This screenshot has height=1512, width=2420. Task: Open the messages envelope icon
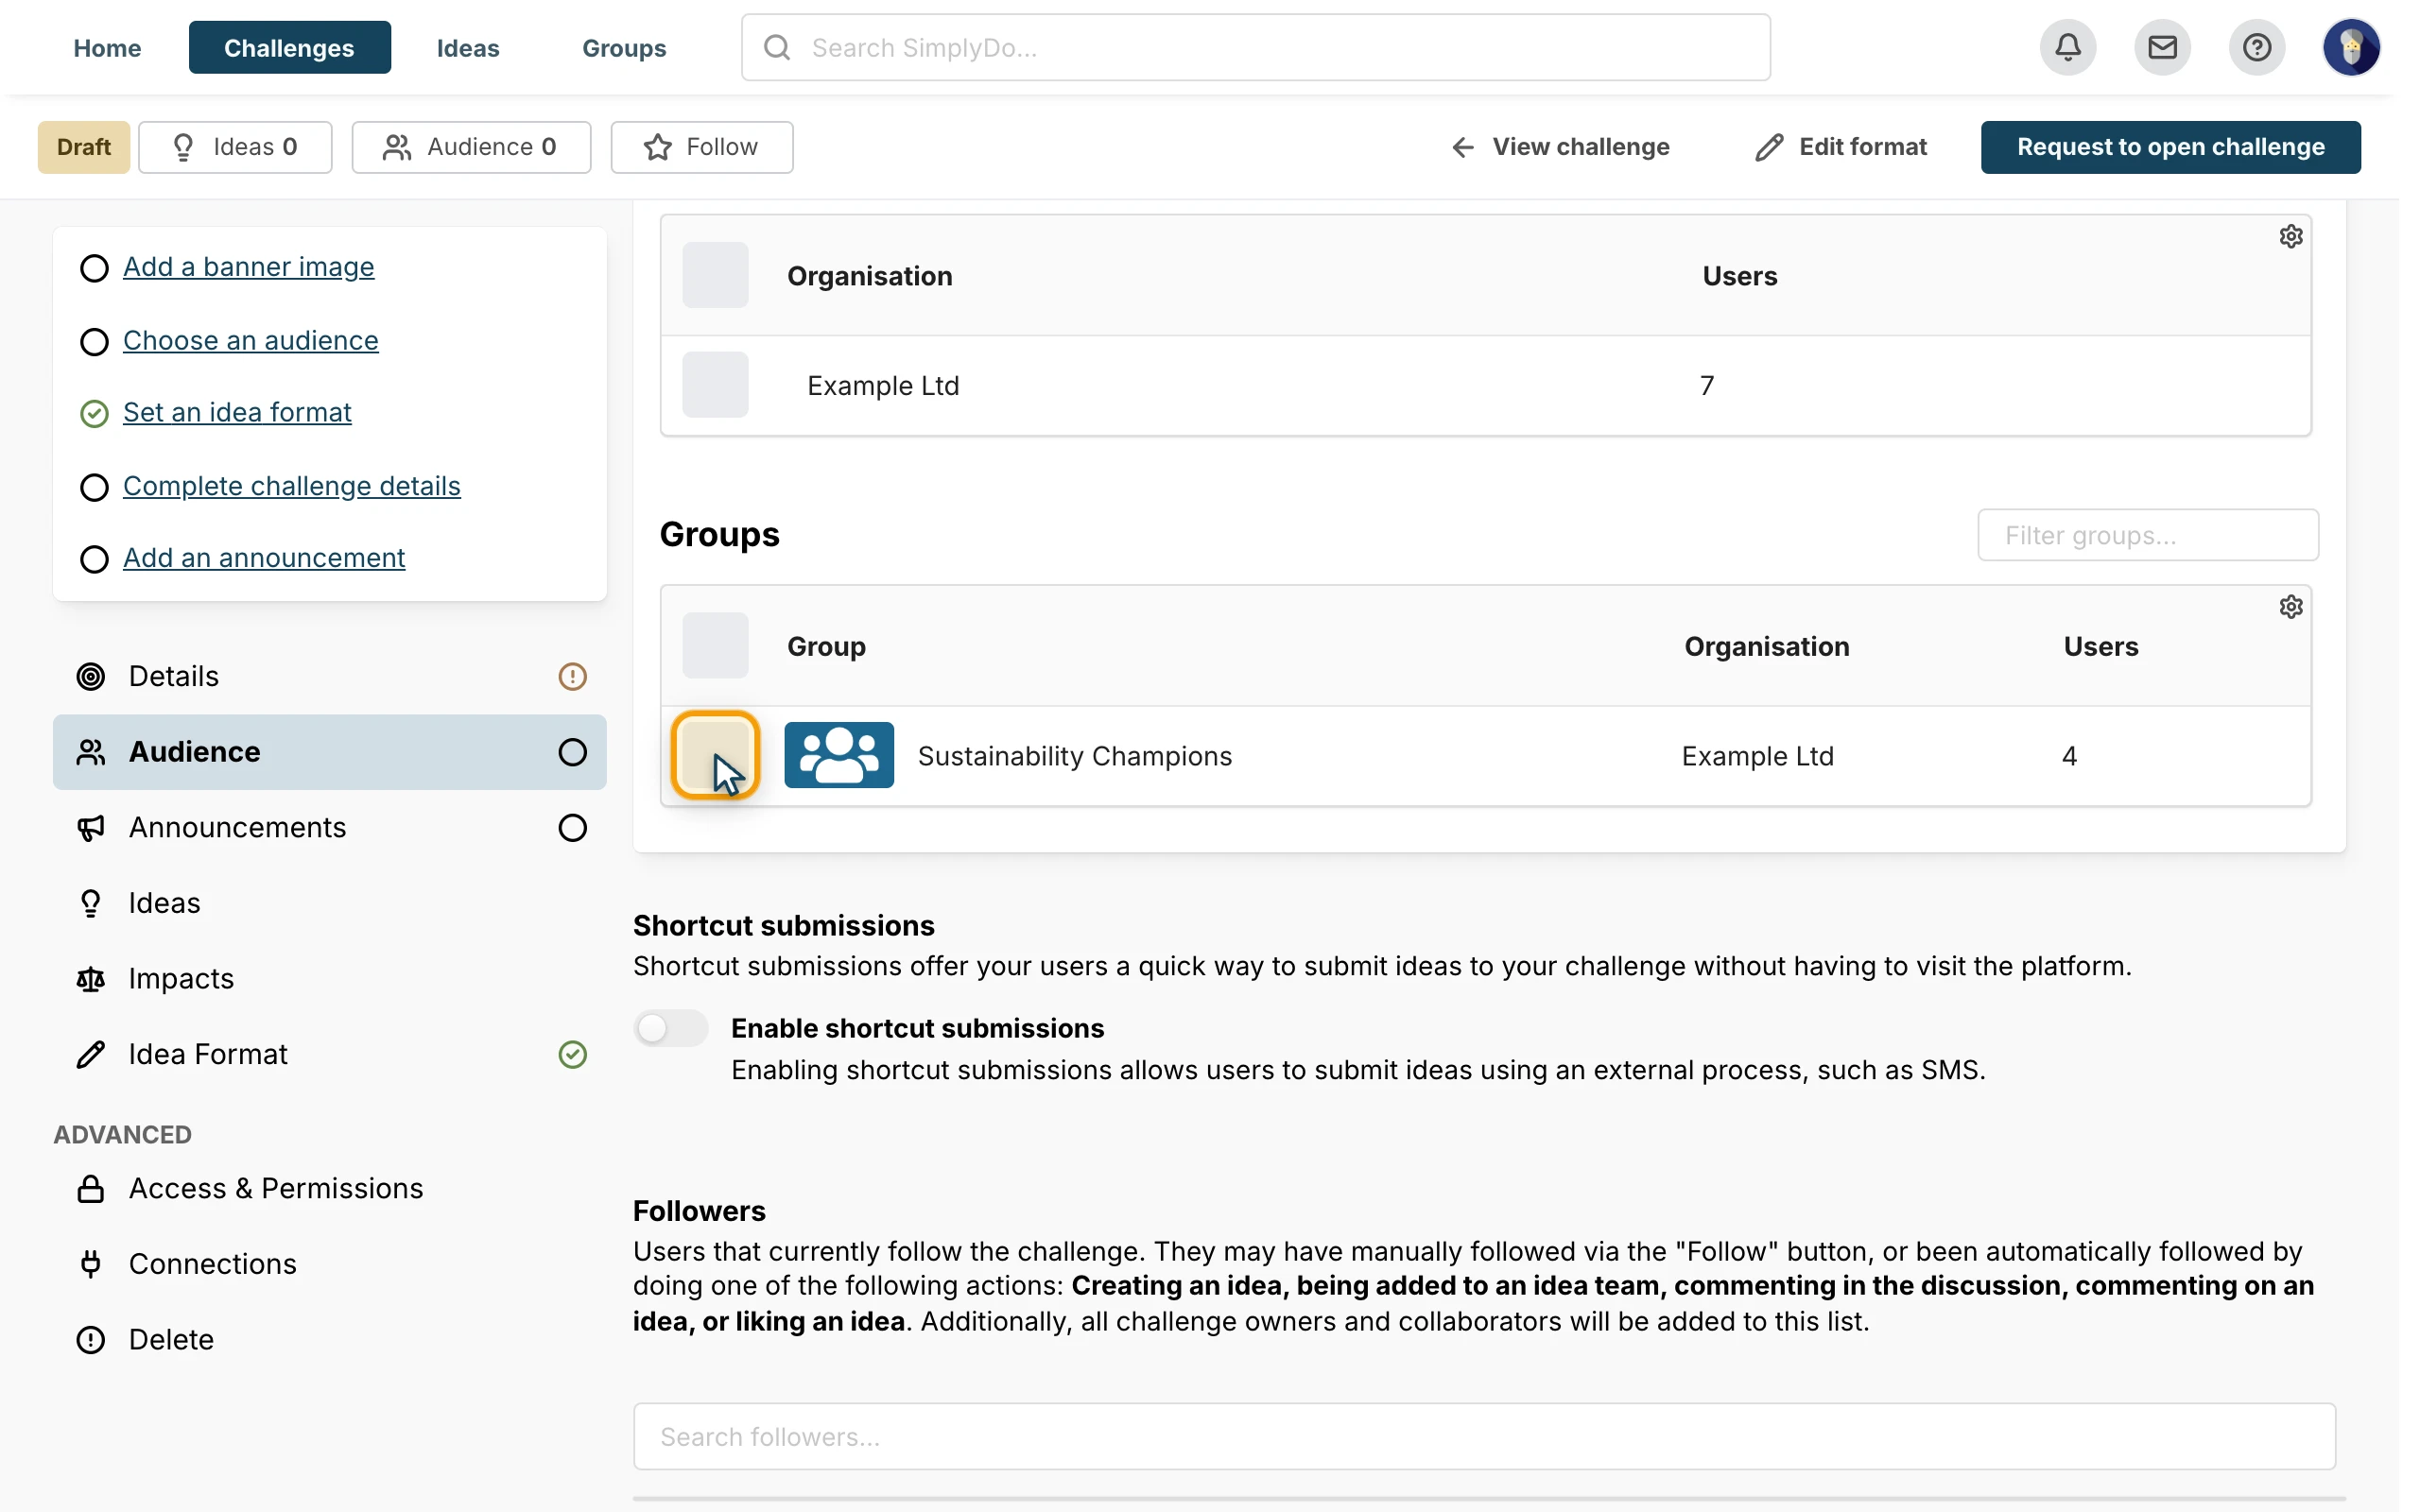tap(2162, 47)
